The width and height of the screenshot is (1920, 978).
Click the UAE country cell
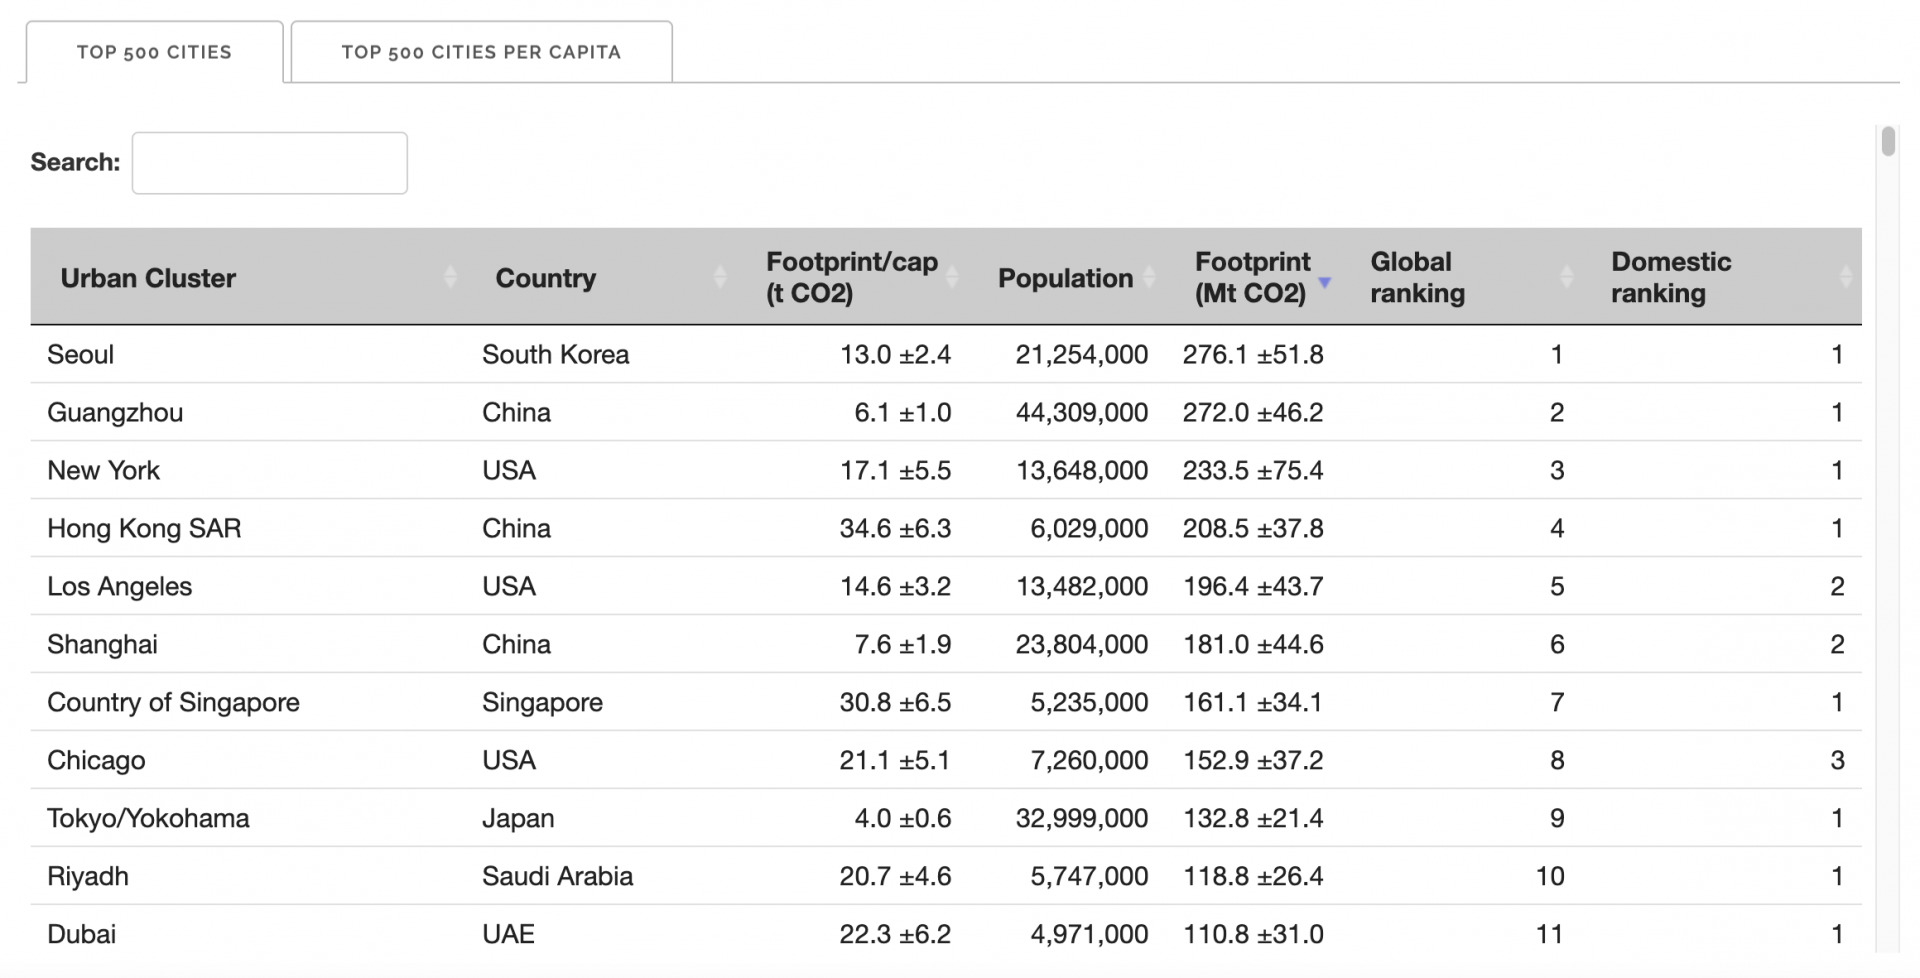[x=508, y=934]
